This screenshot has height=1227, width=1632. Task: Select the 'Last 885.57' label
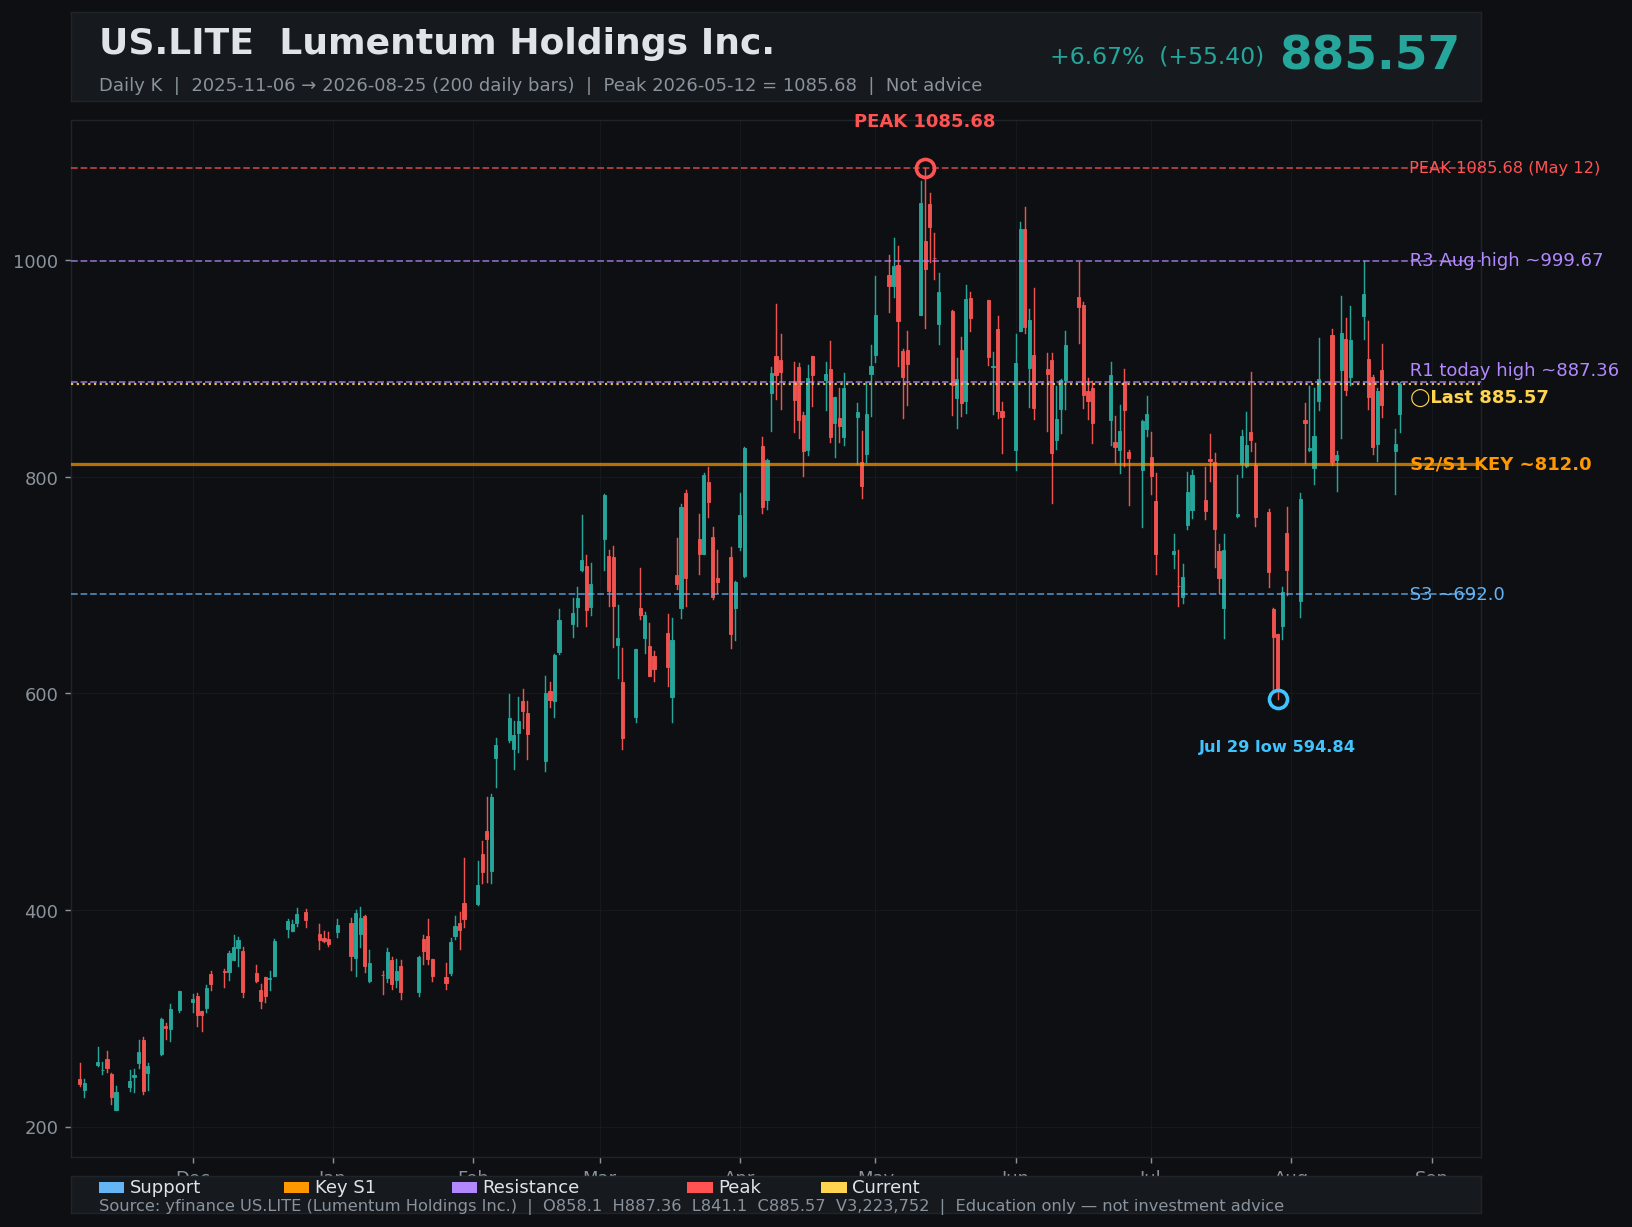pos(1489,397)
